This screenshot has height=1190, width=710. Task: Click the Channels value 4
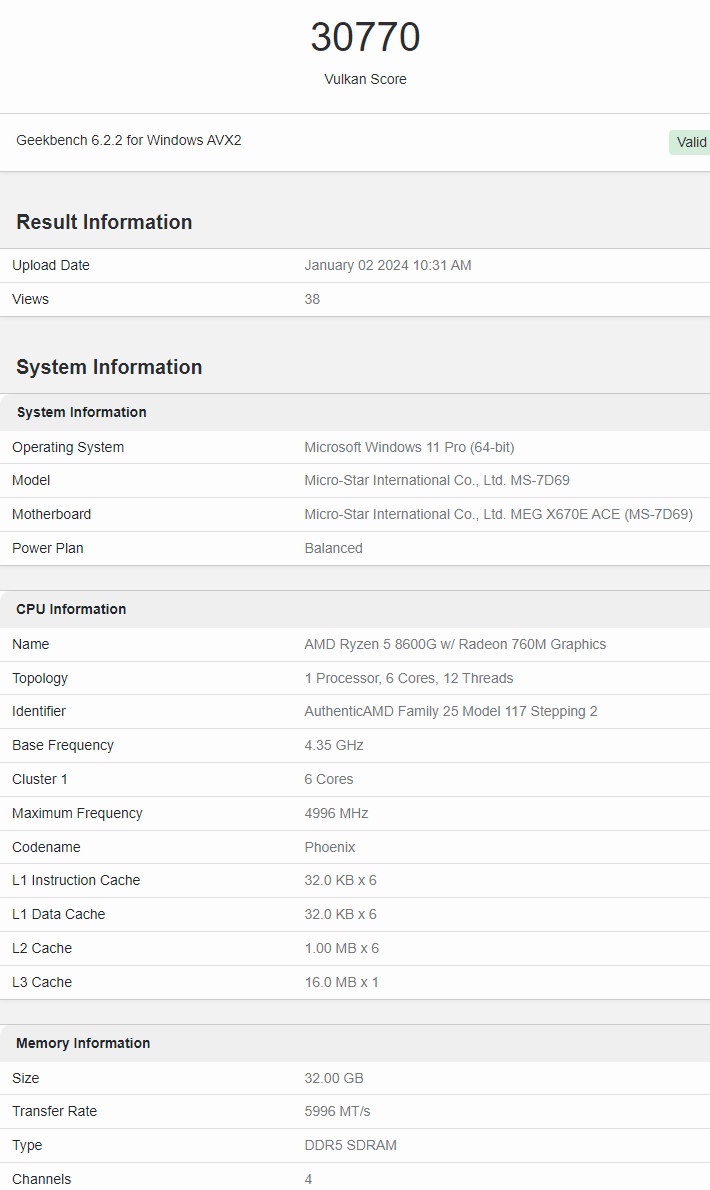[x=308, y=1179]
